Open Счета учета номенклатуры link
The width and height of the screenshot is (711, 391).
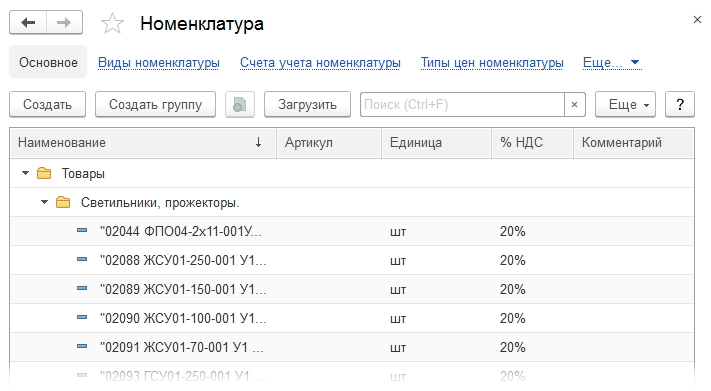(320, 63)
